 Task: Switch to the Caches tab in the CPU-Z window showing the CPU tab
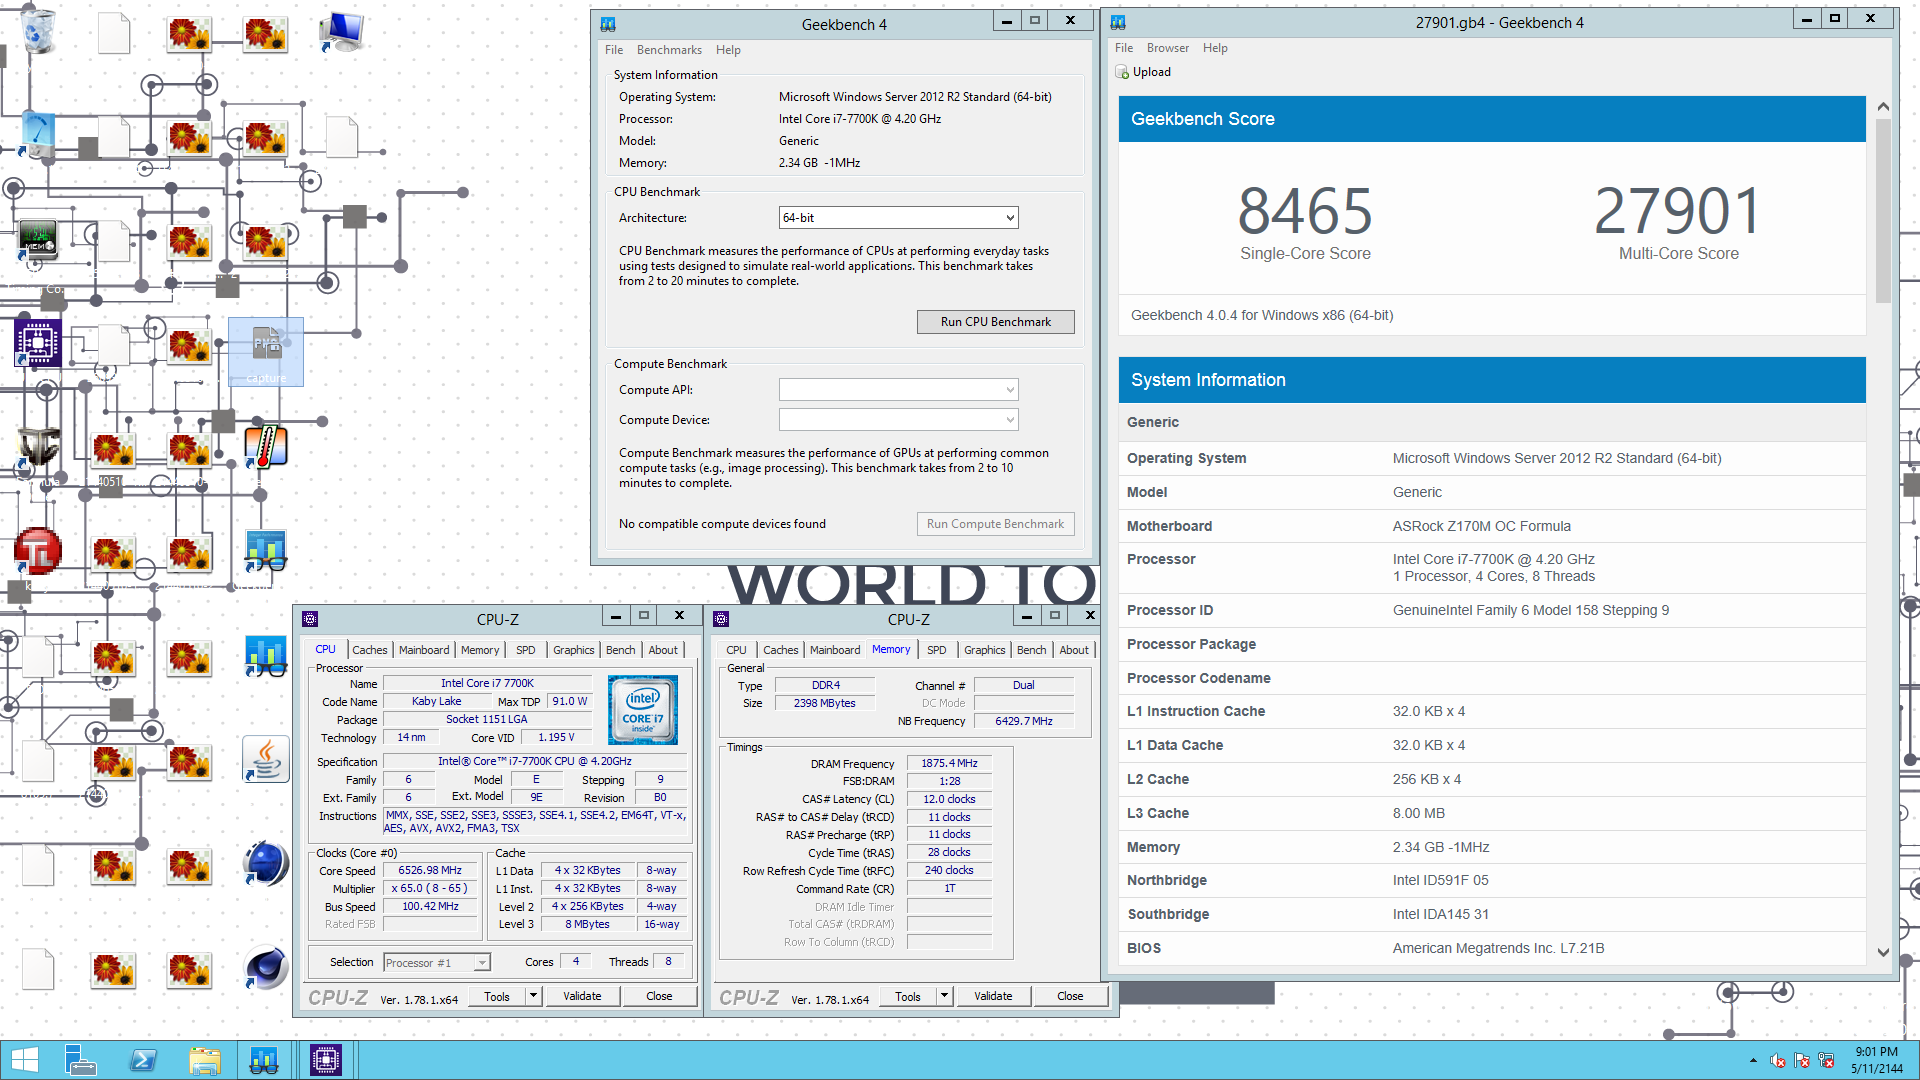click(369, 650)
